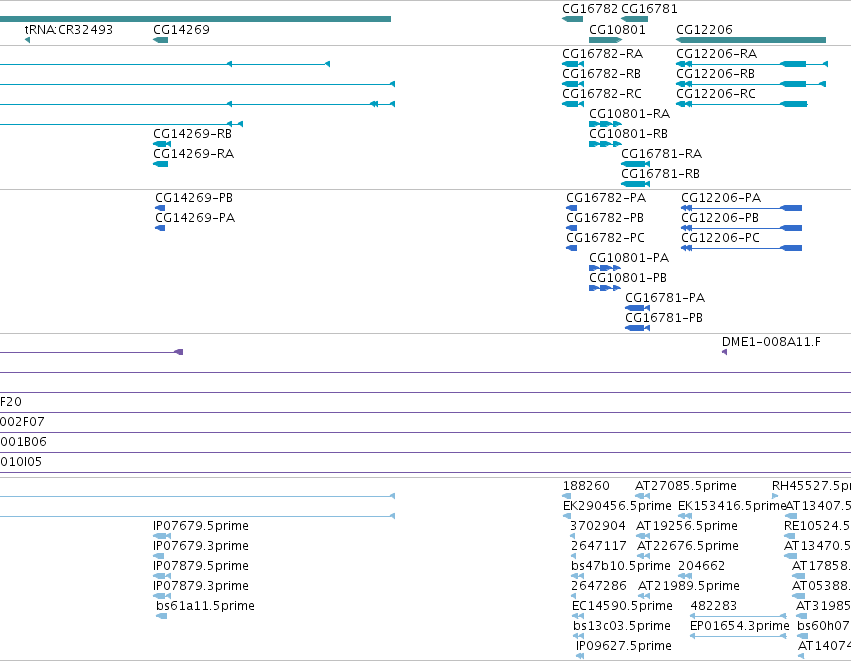Click protein CG16781-PA label
This screenshot has width=851, height=661.
tap(665, 298)
